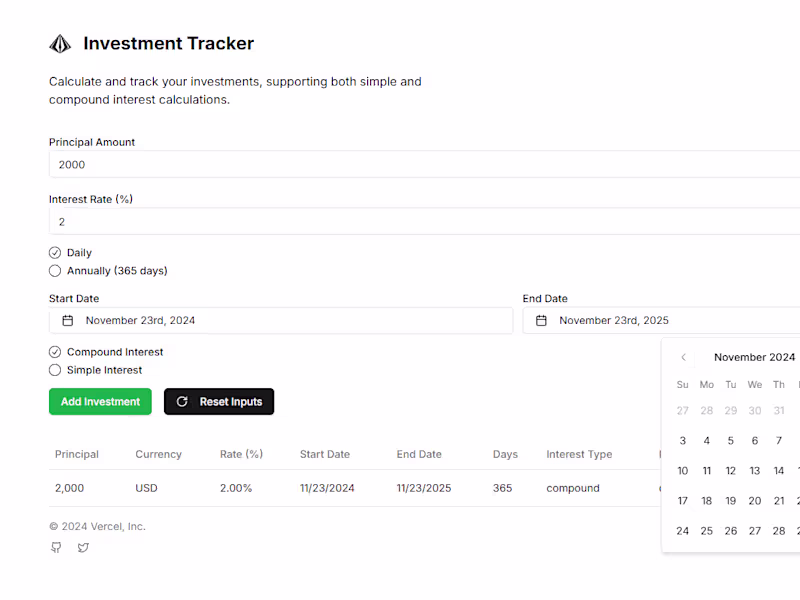Viewport: 800px width, 600px height.
Task: Click the calendar icon in End Date field
Action: point(541,319)
